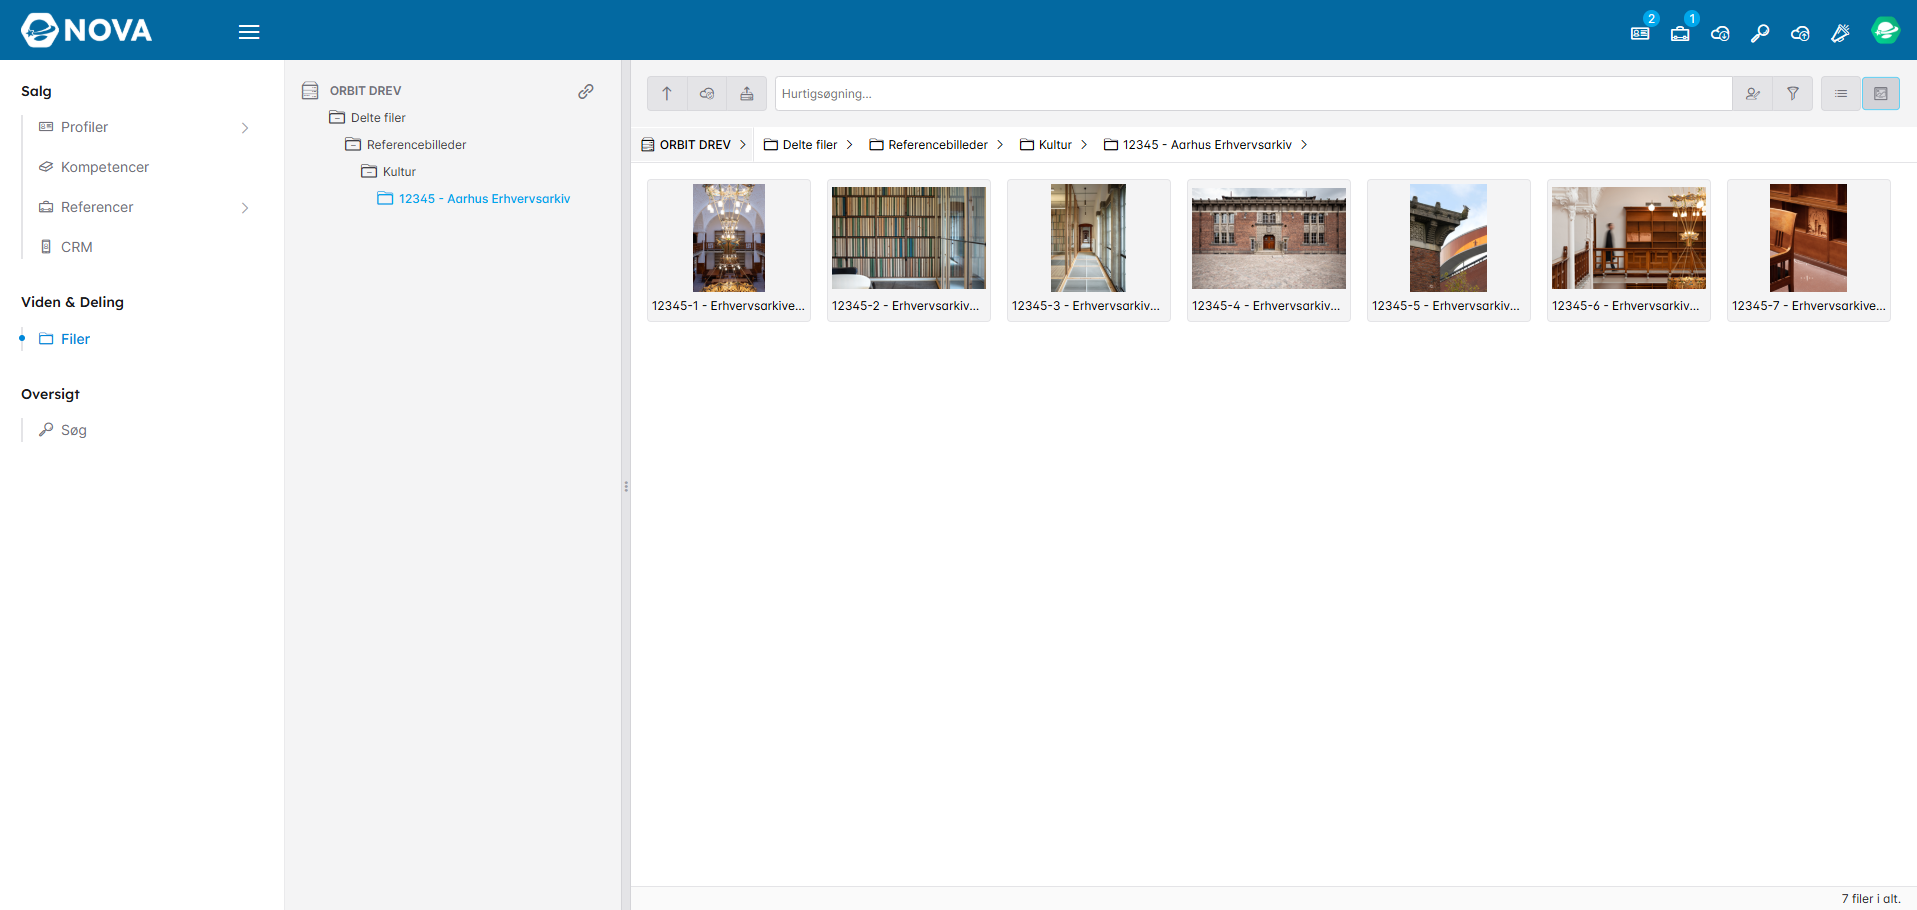Click Referencebilleder in the breadcrumb bar
Image resolution: width=1917 pixels, height=910 pixels.
tap(929, 145)
